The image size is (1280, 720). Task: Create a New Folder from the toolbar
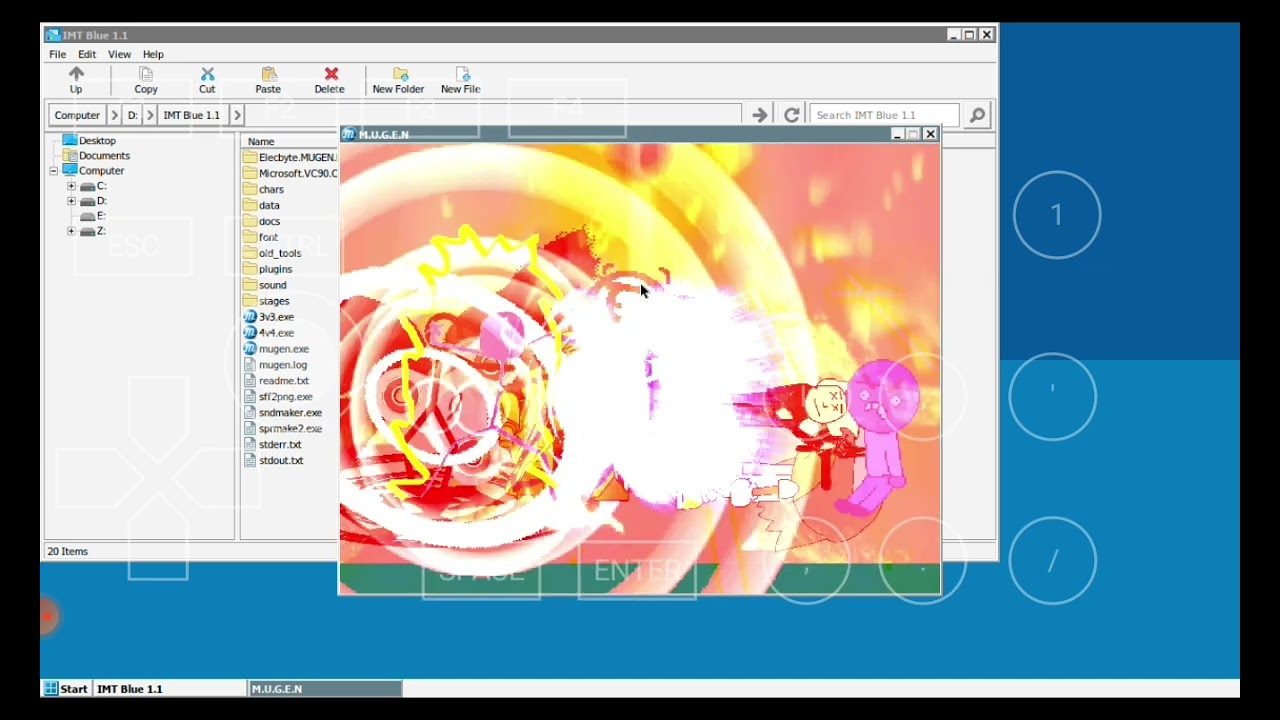click(398, 81)
